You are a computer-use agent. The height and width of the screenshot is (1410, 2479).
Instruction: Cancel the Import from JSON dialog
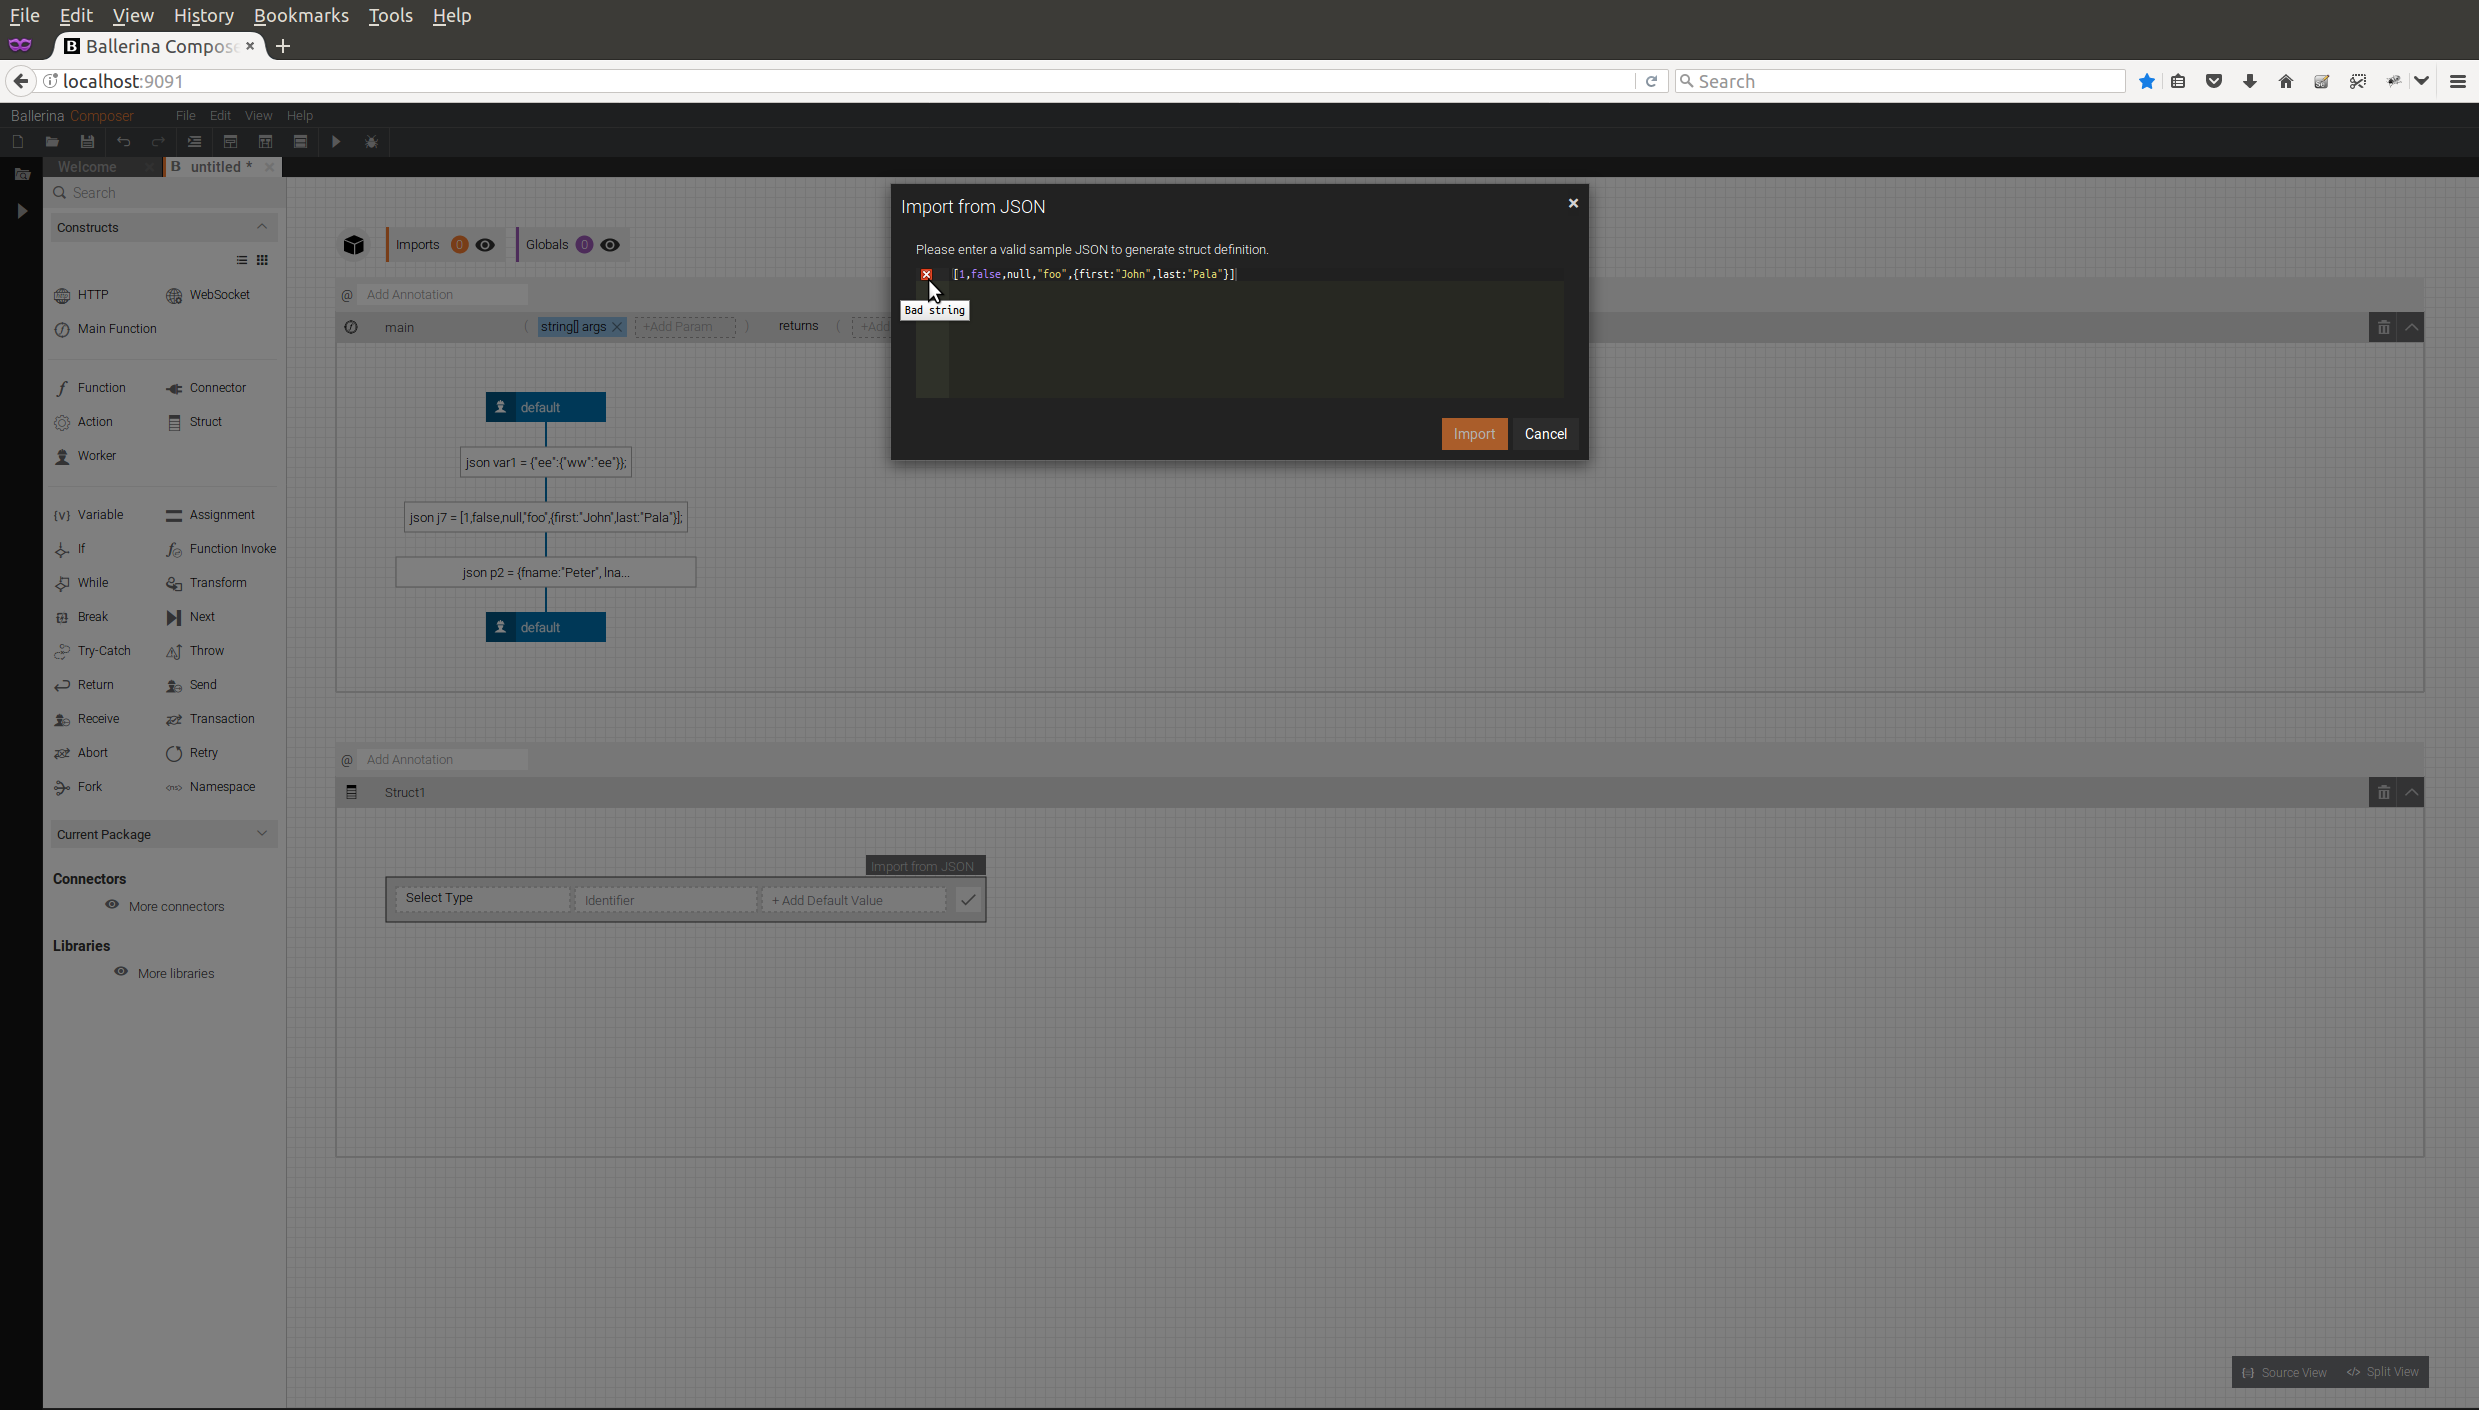click(1544, 434)
